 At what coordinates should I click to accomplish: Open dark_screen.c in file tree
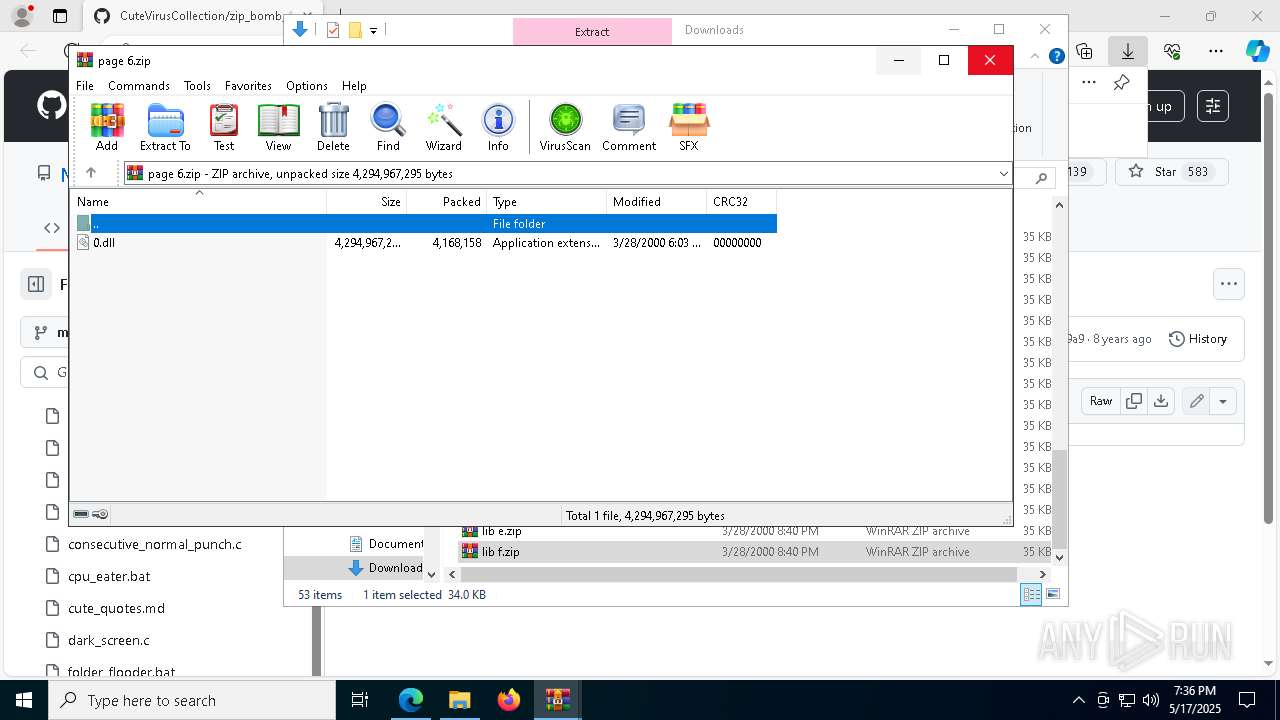click(x=109, y=640)
